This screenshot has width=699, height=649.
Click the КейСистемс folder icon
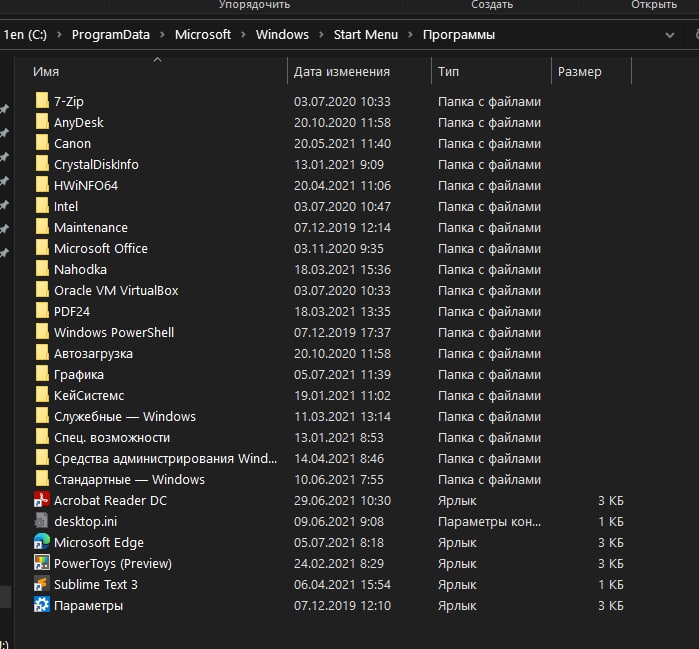[42, 395]
